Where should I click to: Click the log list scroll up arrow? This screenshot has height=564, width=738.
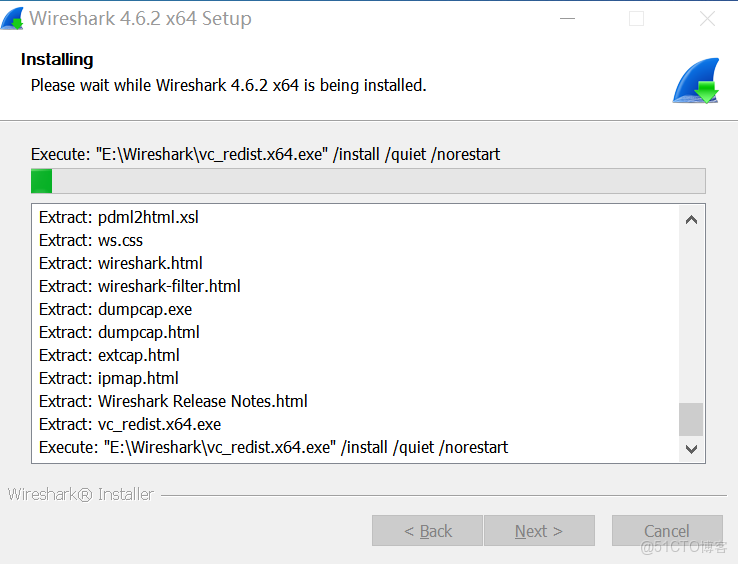pos(691,219)
